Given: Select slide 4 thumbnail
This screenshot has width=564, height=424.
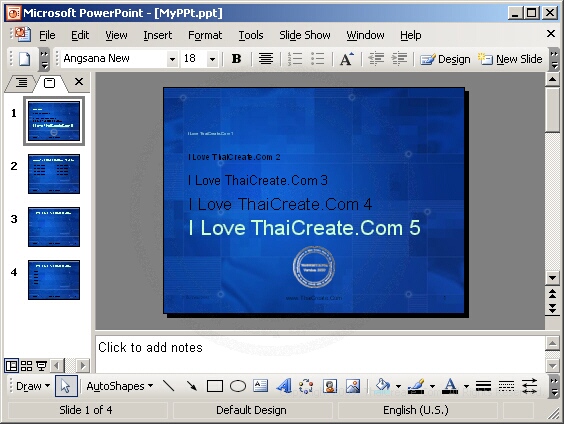Looking at the screenshot, I should coord(54,280).
